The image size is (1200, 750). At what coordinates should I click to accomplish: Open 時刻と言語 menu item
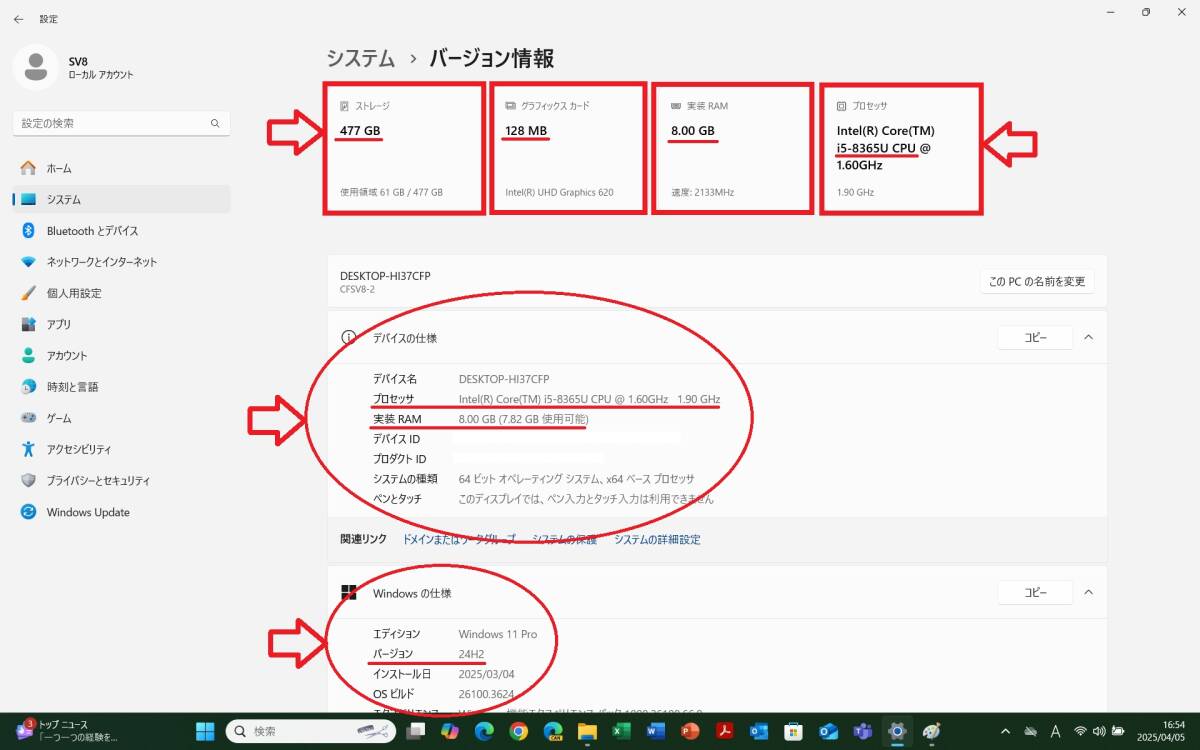pos(72,387)
